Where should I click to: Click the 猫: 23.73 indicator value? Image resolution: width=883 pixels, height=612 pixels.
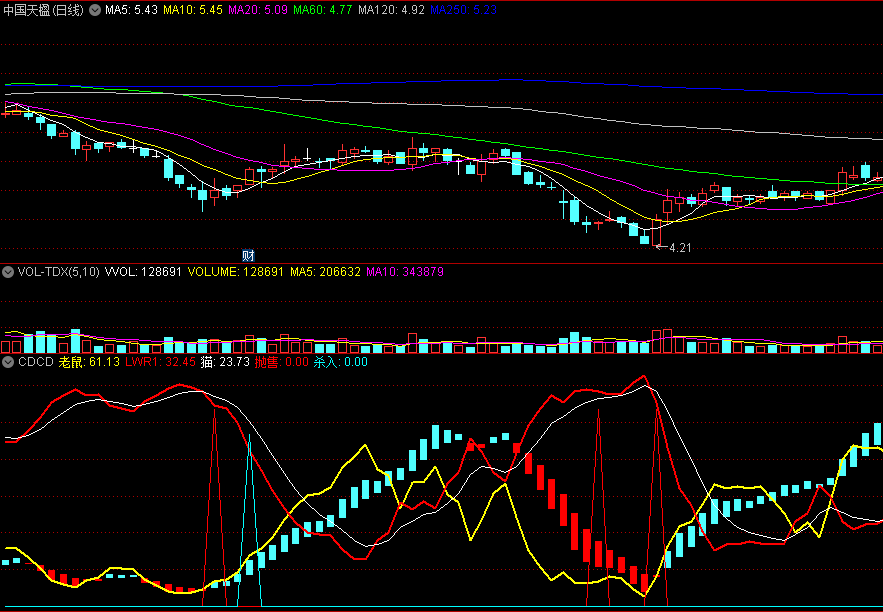(x=225, y=362)
